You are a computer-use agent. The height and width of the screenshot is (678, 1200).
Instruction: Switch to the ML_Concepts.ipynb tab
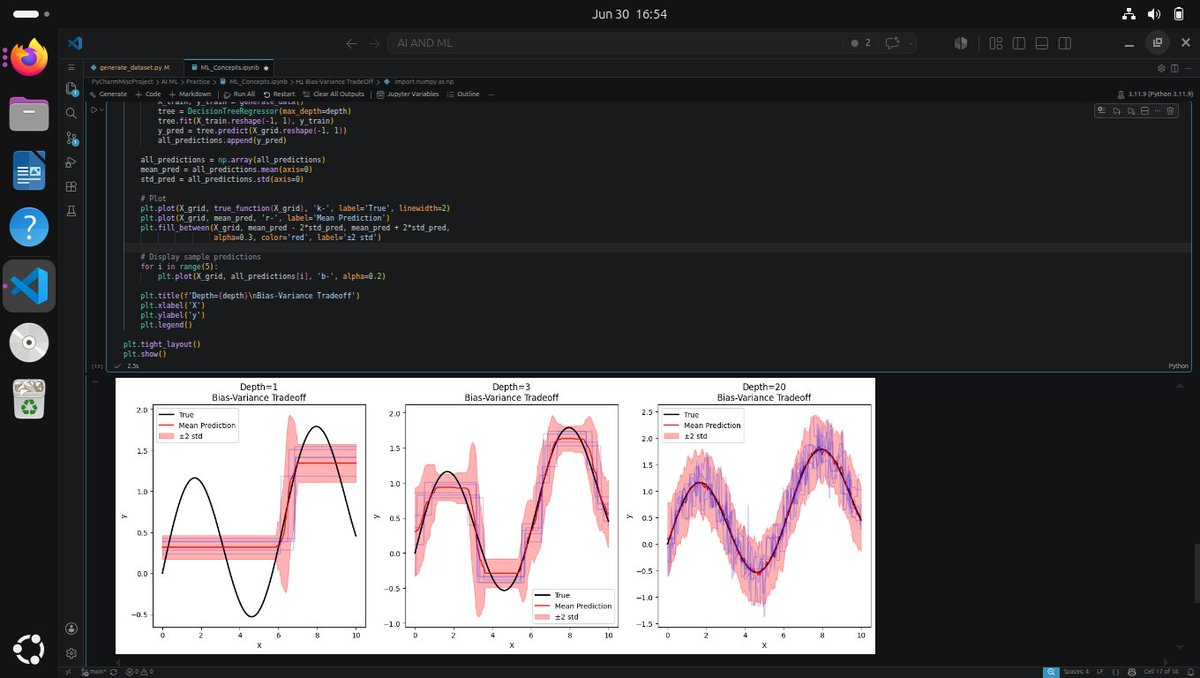(230, 67)
